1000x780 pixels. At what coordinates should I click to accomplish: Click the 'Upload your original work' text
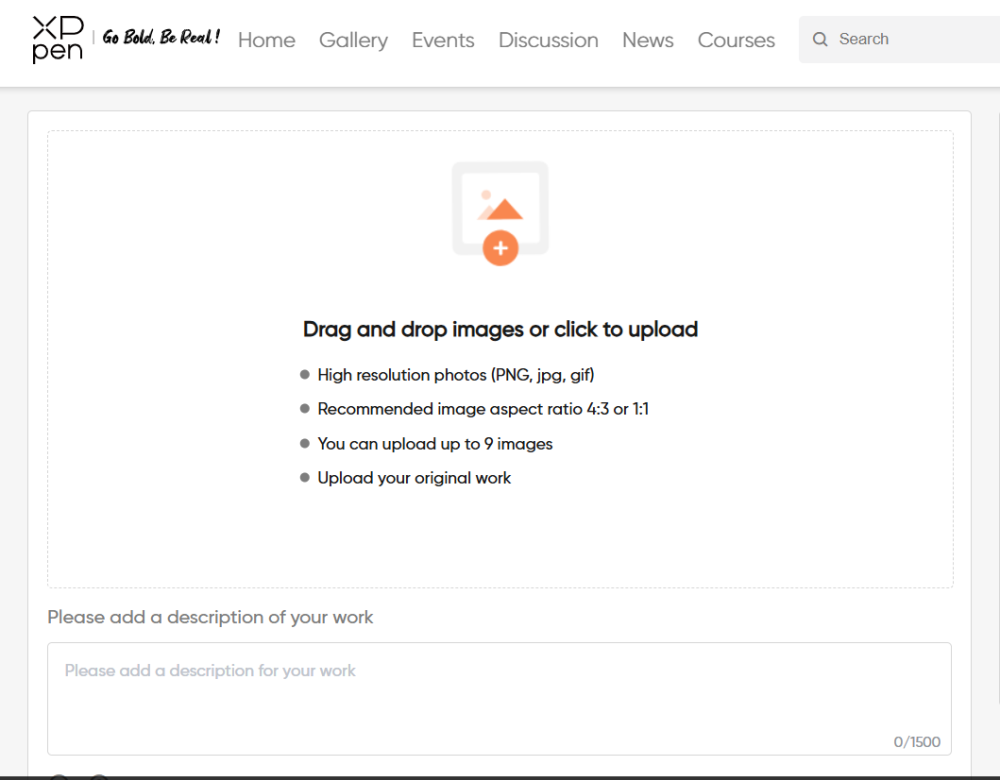click(414, 478)
